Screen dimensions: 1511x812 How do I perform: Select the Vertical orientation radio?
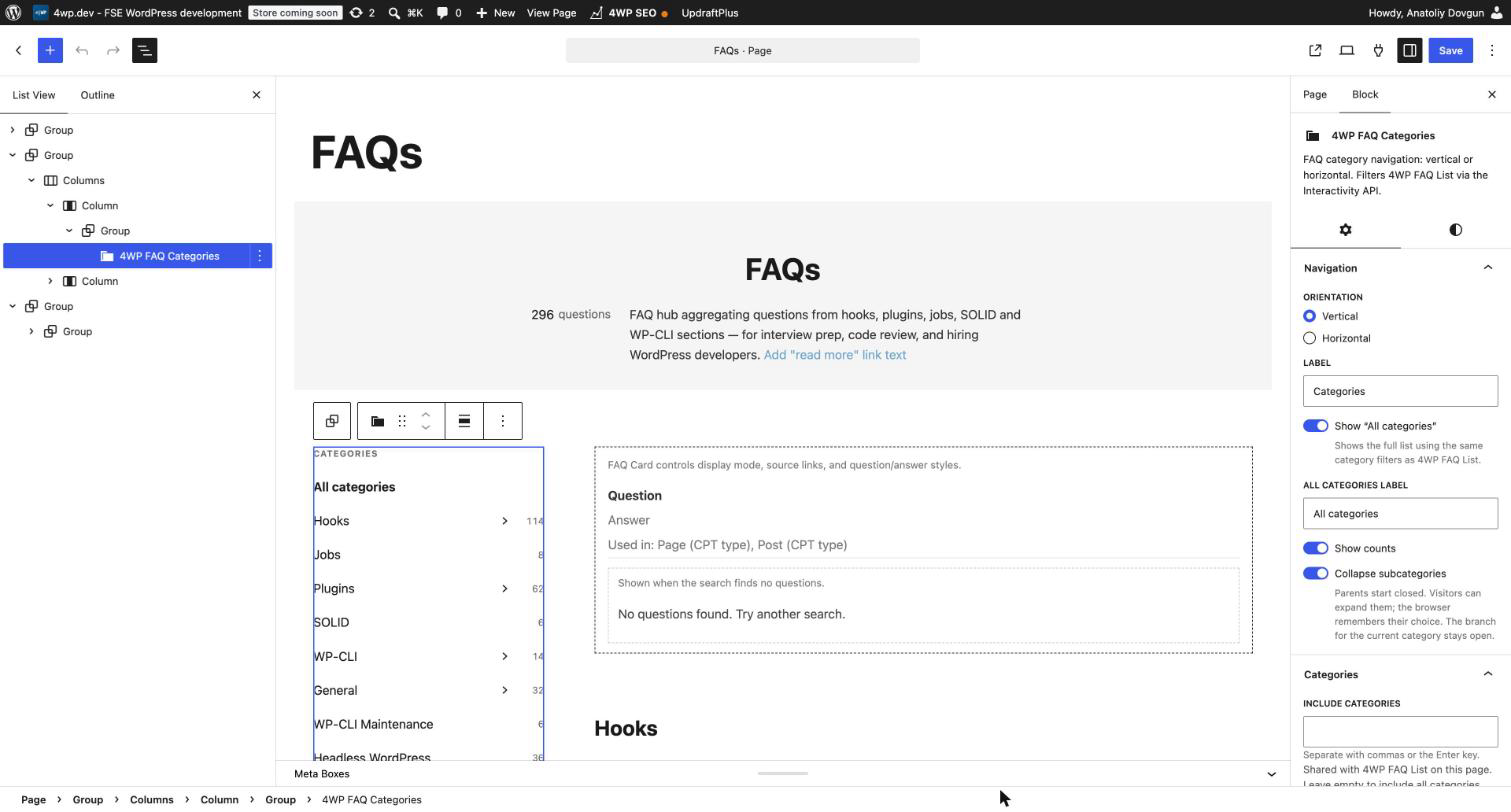[x=1309, y=316]
